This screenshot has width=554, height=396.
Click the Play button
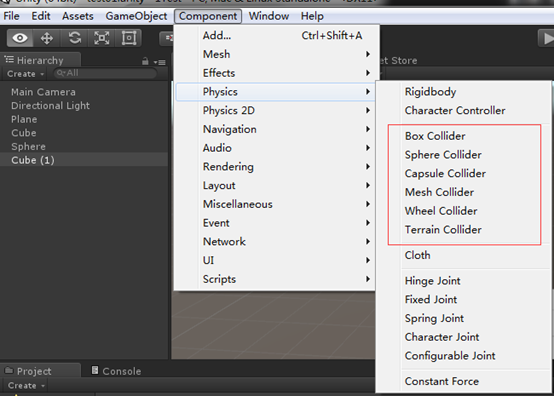(546, 38)
